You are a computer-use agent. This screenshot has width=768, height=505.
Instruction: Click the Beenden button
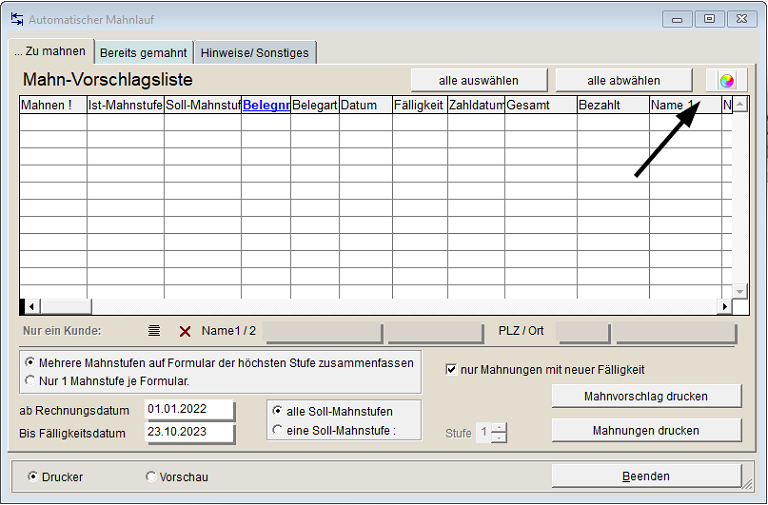pos(646,476)
